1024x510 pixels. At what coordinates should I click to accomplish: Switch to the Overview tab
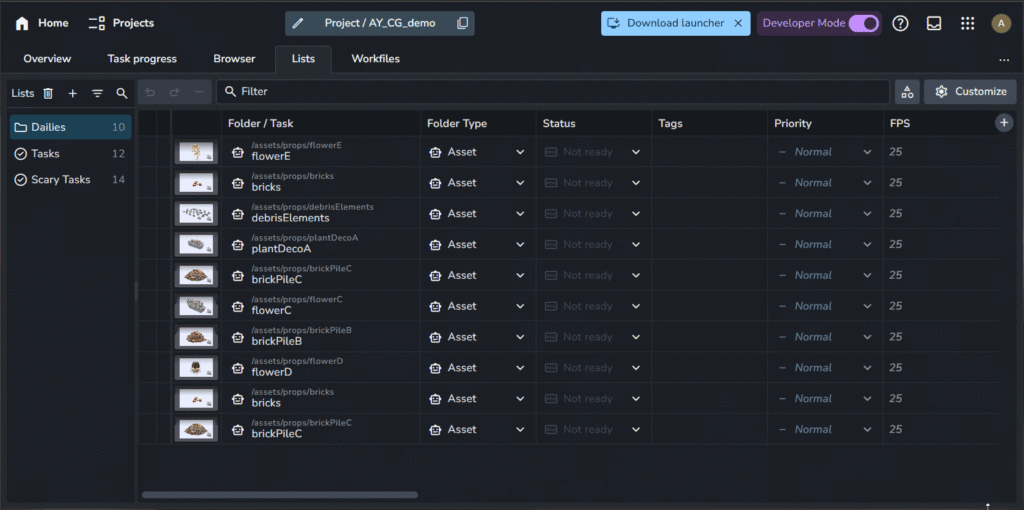(47, 59)
